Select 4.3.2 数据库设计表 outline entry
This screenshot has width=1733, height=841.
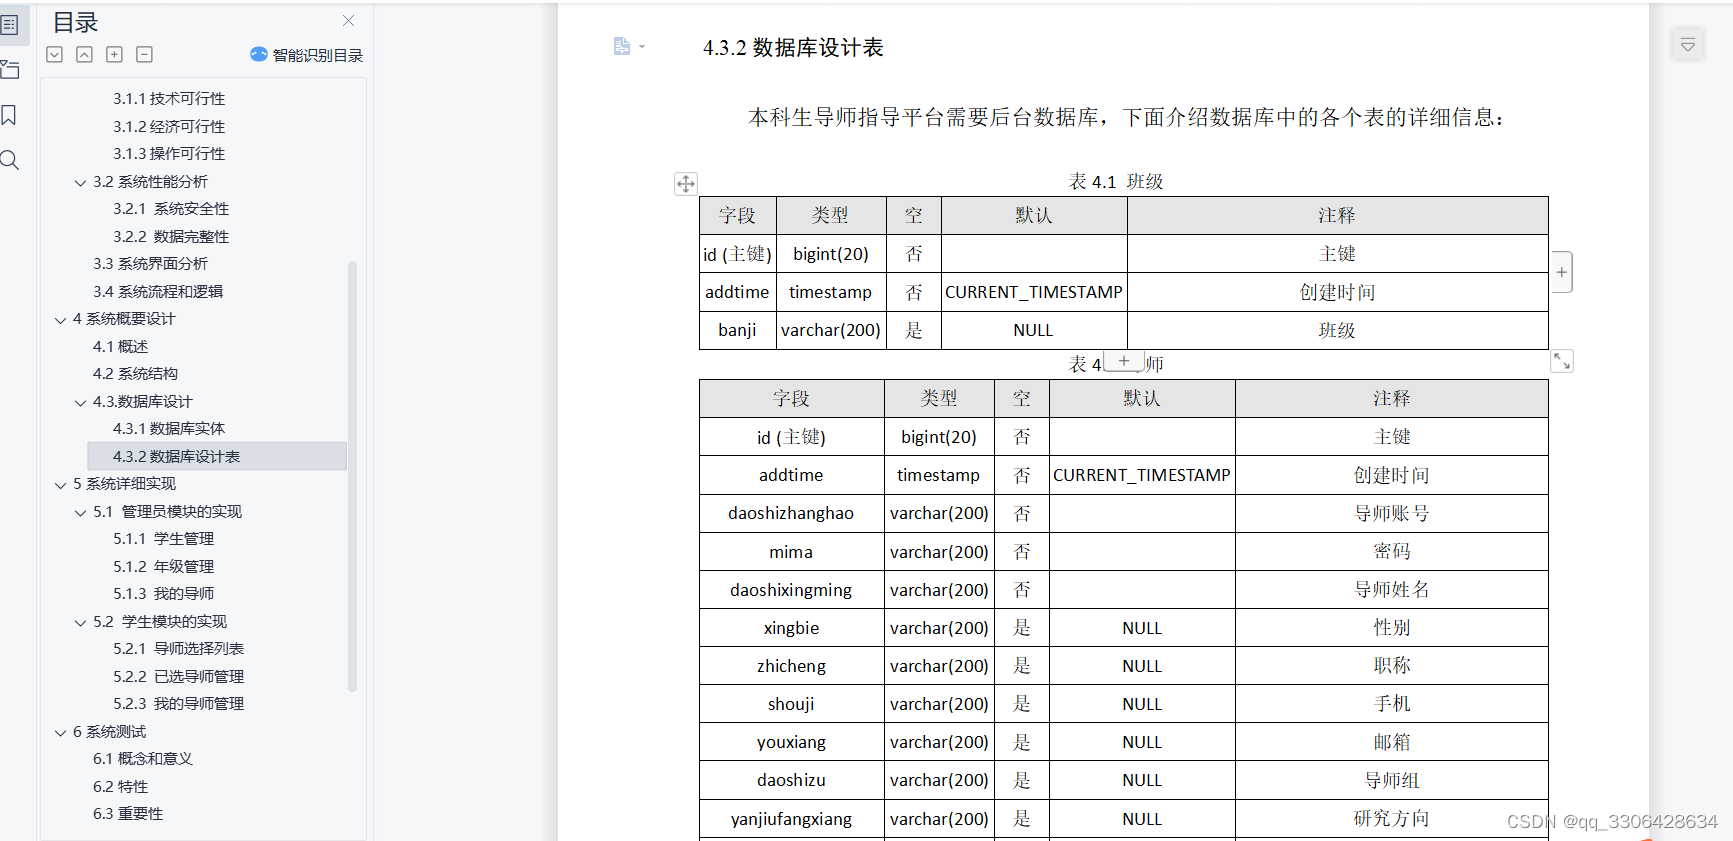[x=217, y=456]
